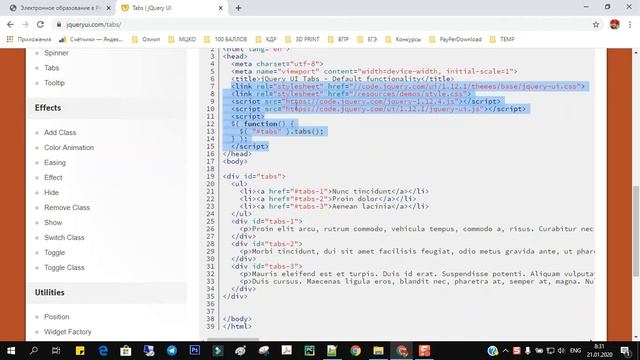Viewport: 640px width, 360px height.
Task: Launch Microsoft Edge from the taskbar
Action: pos(103,351)
